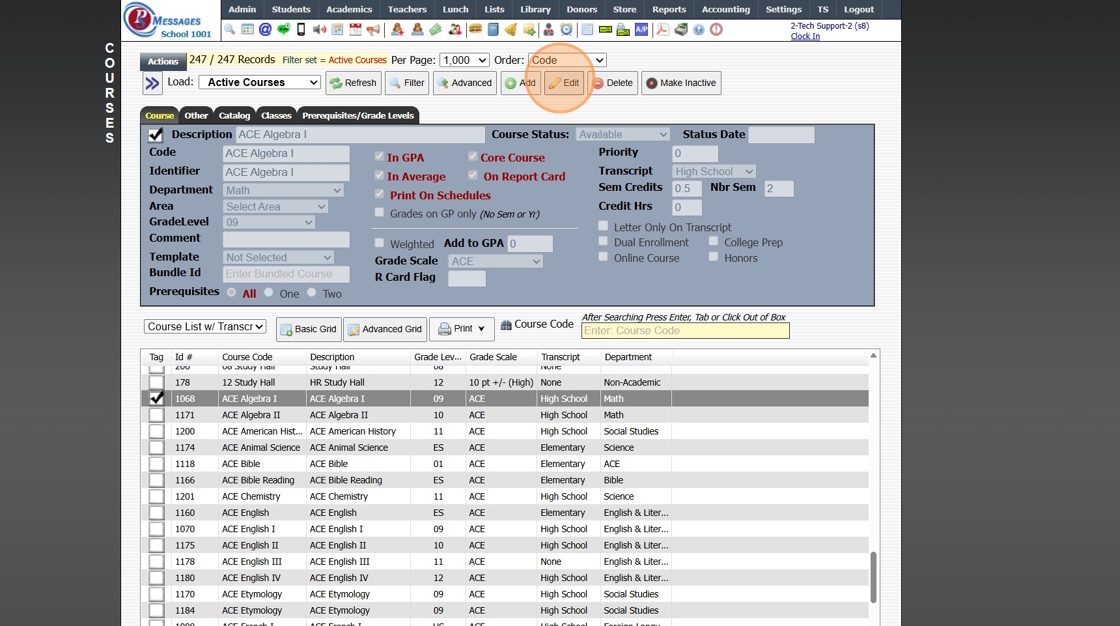Toggle the tag checkbox for ACE Chemistry
The width and height of the screenshot is (1120, 626).
[x=156, y=497]
